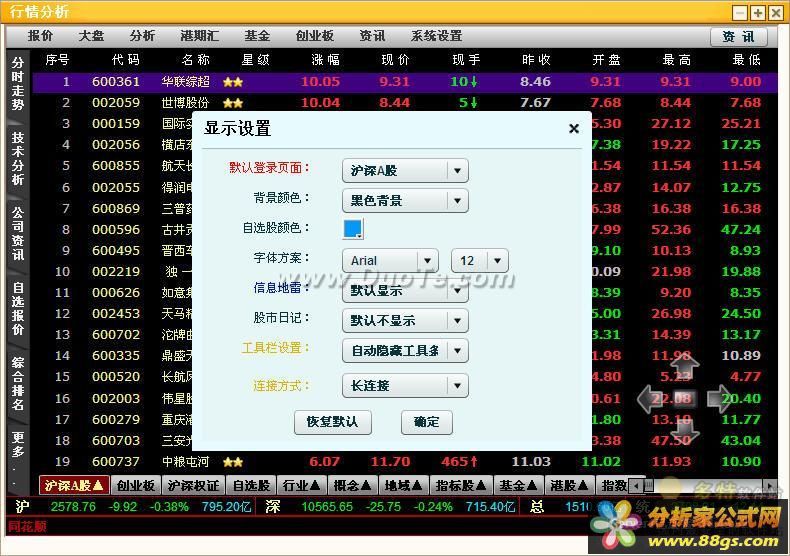The width and height of the screenshot is (790, 556).
Task: Open the font size 12 dropdown
Action: click(x=480, y=261)
